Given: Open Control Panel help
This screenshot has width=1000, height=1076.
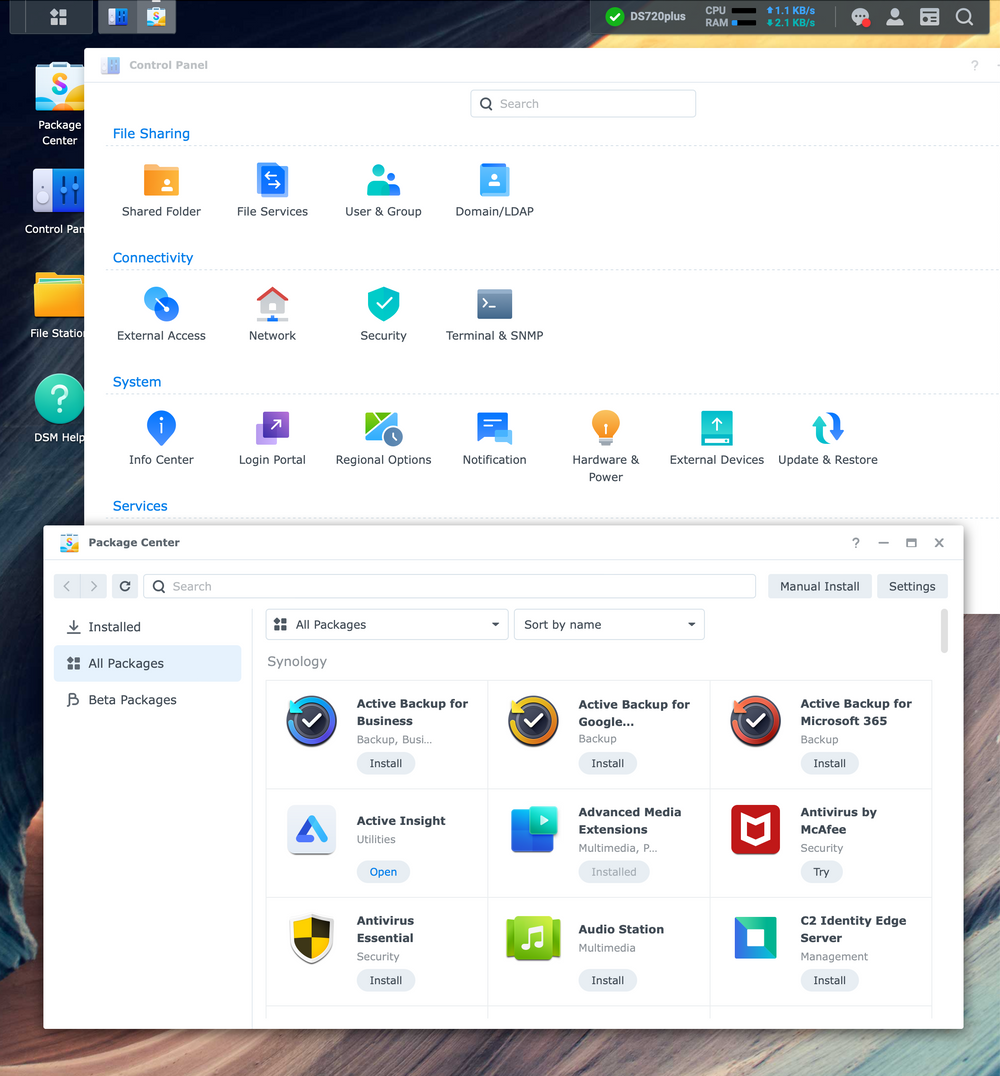Looking at the screenshot, I should pos(975,65).
